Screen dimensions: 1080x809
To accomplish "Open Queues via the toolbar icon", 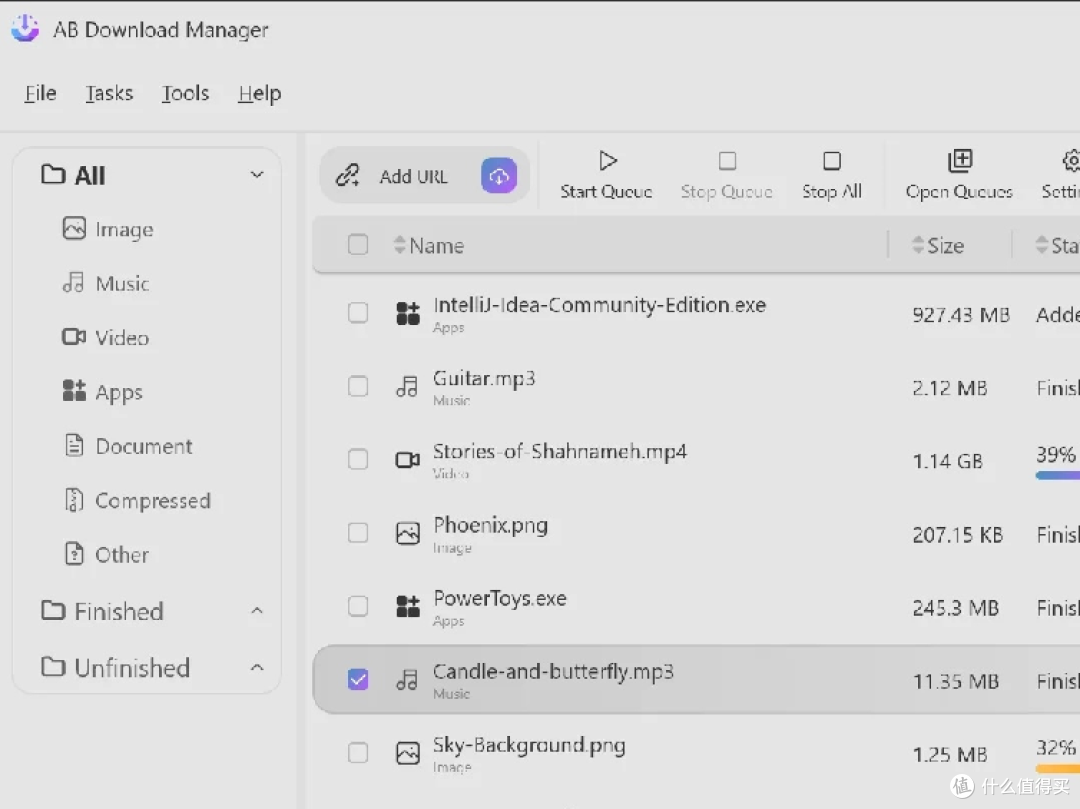I will tap(959, 161).
